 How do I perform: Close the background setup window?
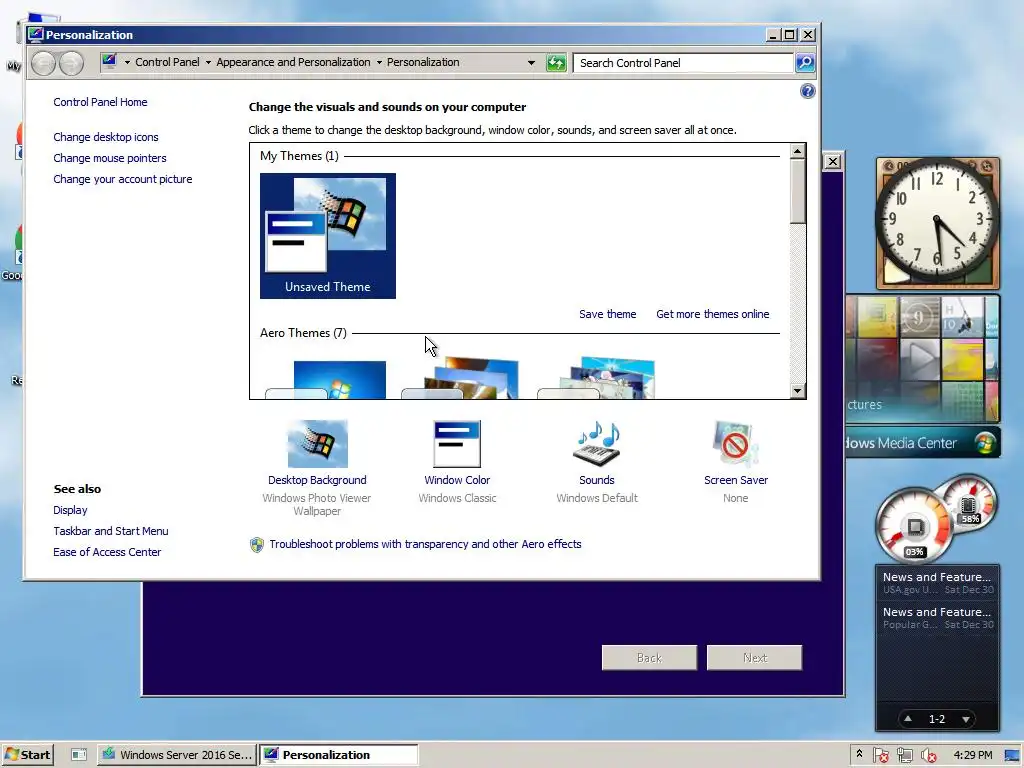coord(832,161)
